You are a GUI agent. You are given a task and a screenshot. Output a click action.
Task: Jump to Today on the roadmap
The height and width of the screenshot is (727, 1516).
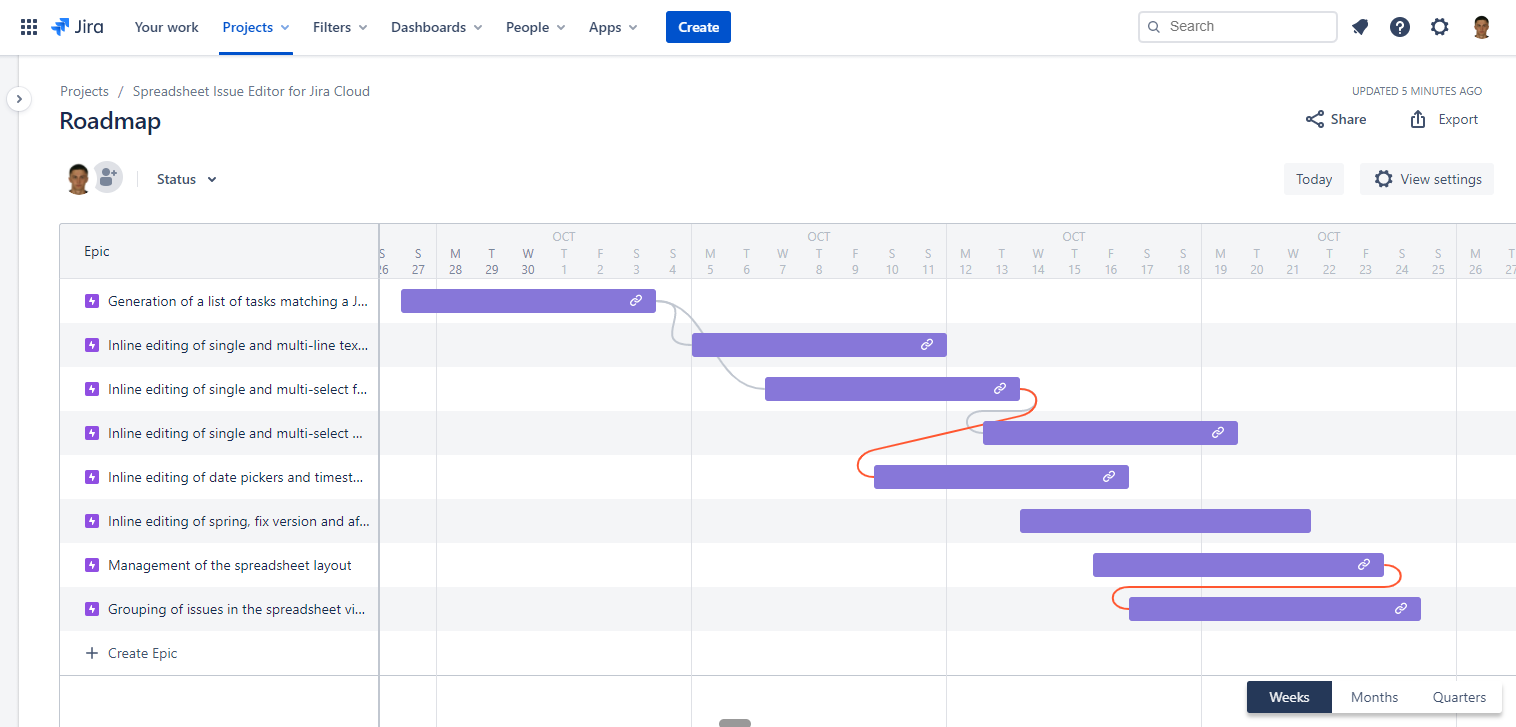point(1314,179)
